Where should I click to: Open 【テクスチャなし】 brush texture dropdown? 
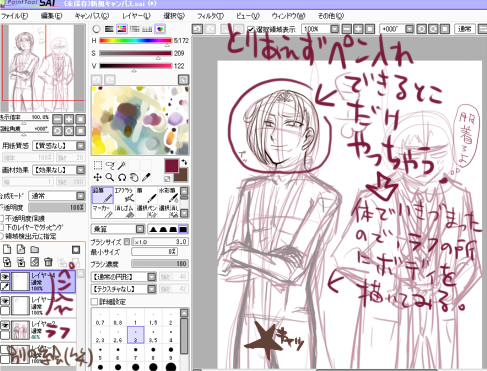pos(123,289)
